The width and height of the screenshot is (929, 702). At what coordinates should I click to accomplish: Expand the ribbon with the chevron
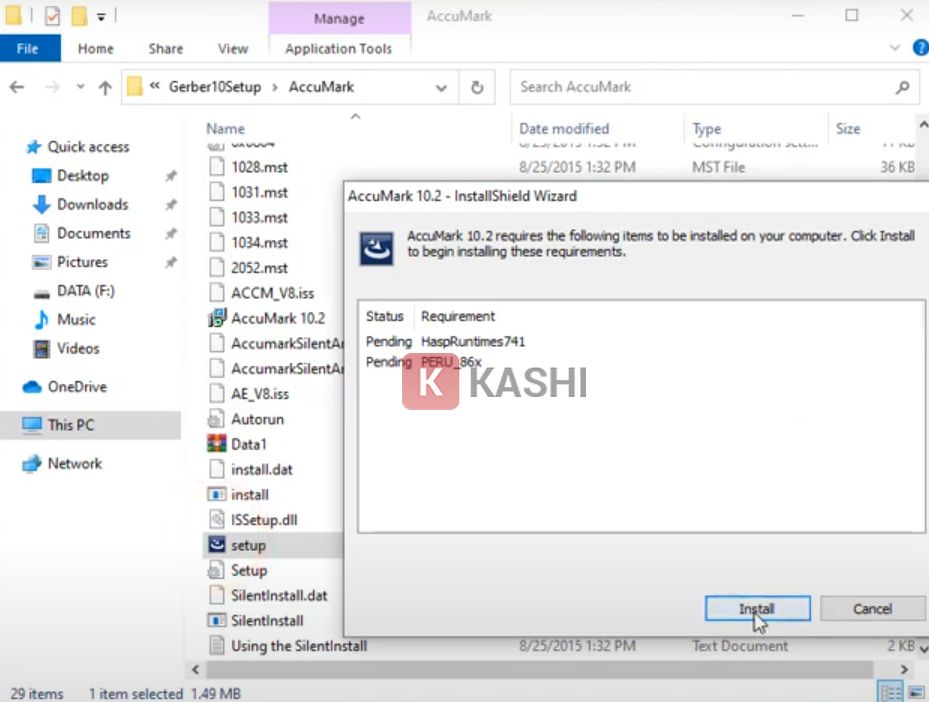click(x=894, y=48)
